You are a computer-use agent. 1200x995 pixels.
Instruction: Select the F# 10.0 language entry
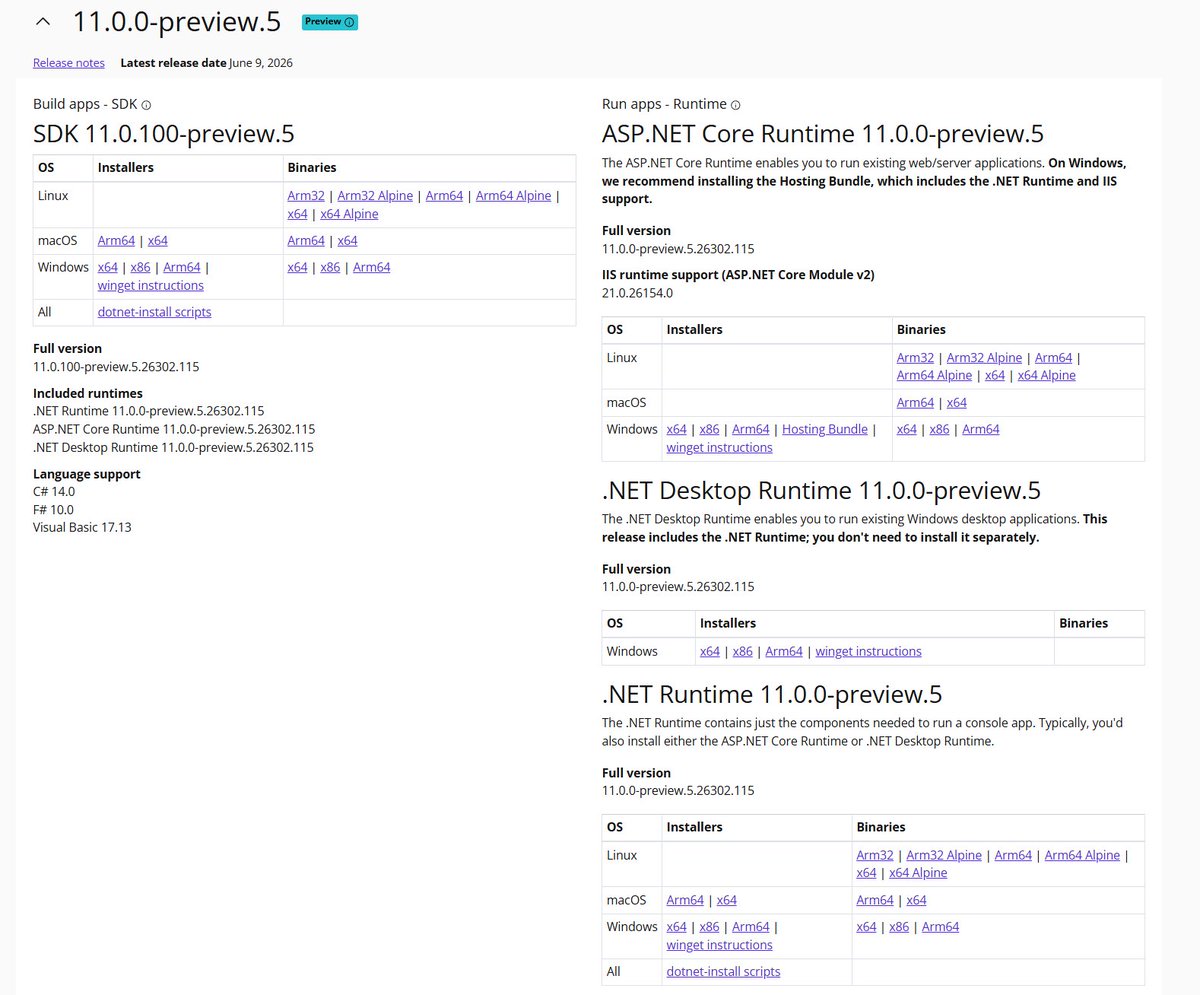point(53,510)
